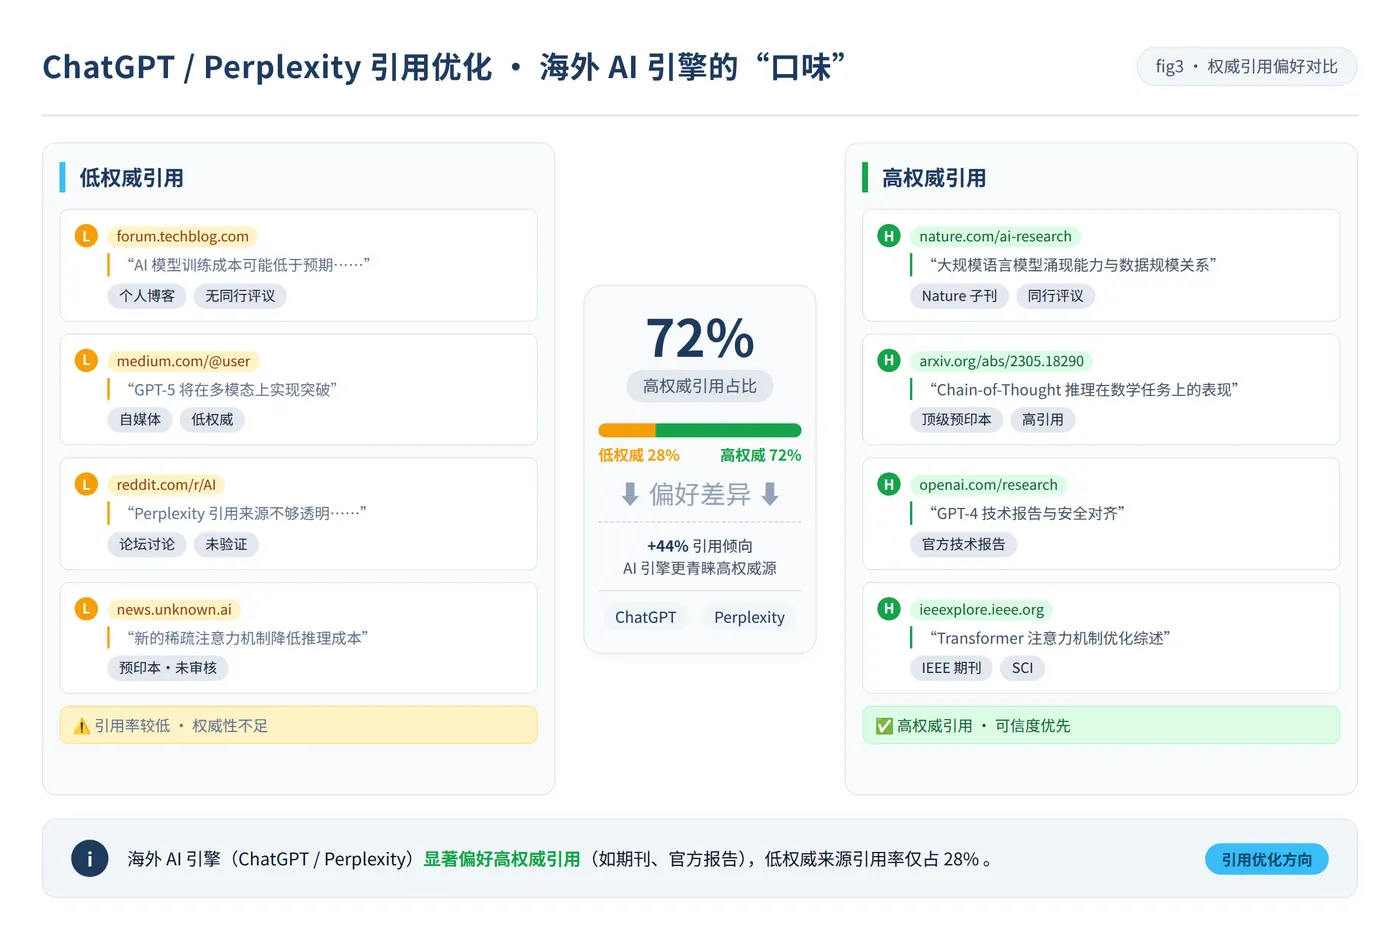This screenshot has width=1400, height=933.
Task: Click the 自媒体 tag
Action: point(140,420)
